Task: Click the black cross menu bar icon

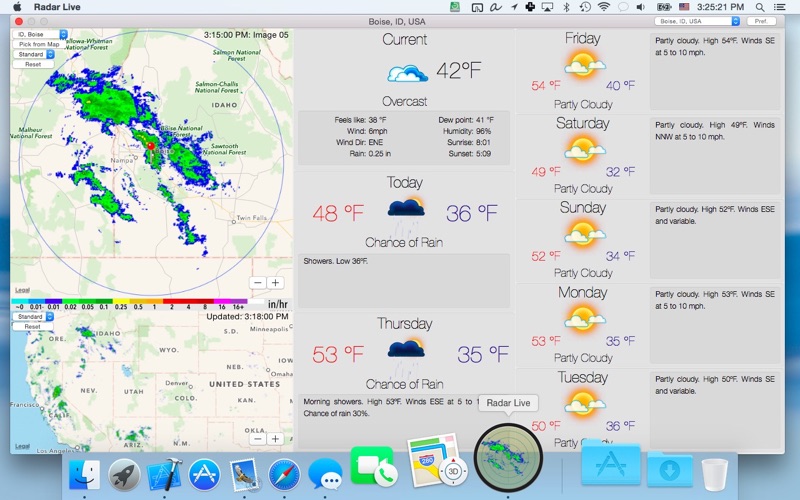Action: [530, 7]
